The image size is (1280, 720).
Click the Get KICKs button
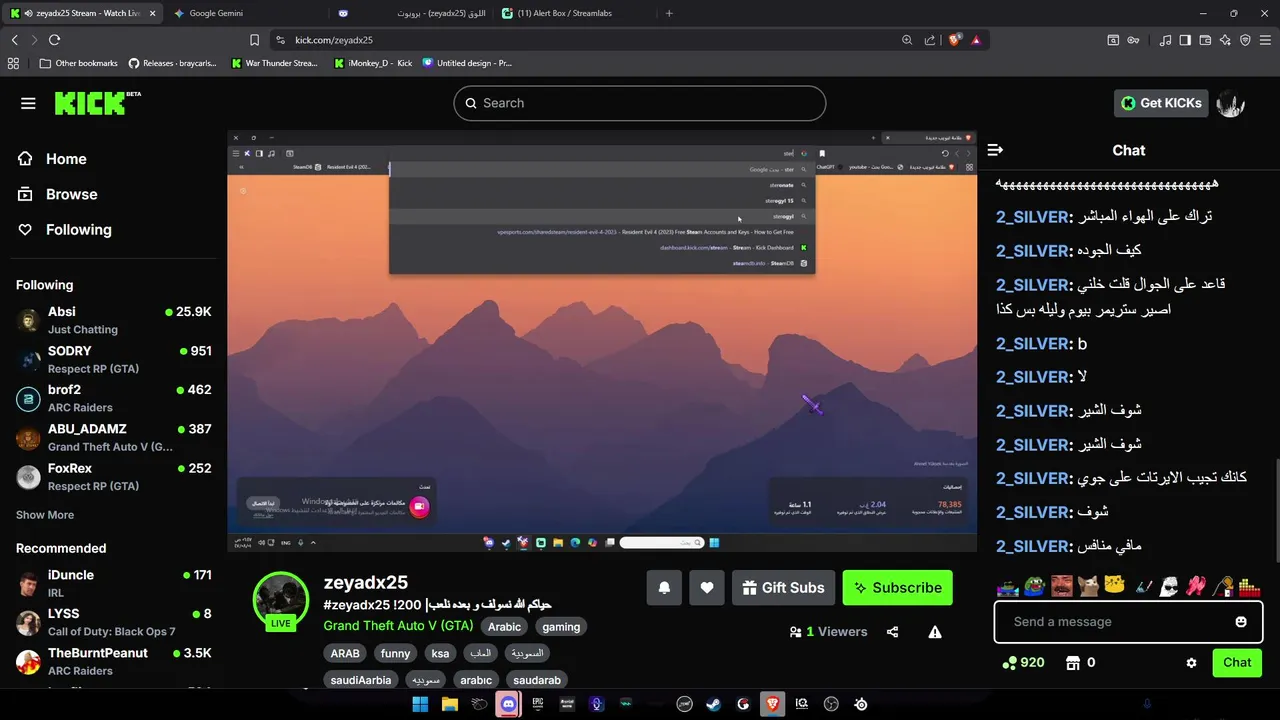point(1161,103)
